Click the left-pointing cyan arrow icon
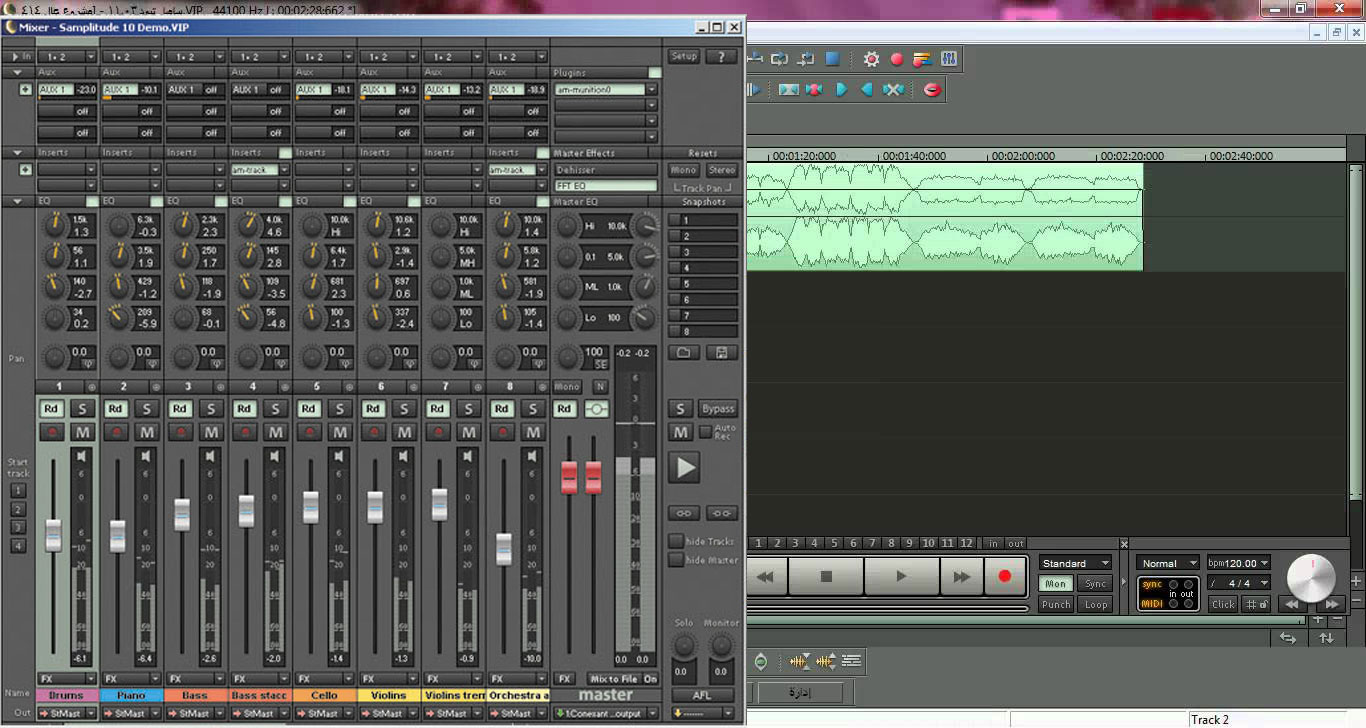Screen dimensions: 1366x728 pos(867,89)
